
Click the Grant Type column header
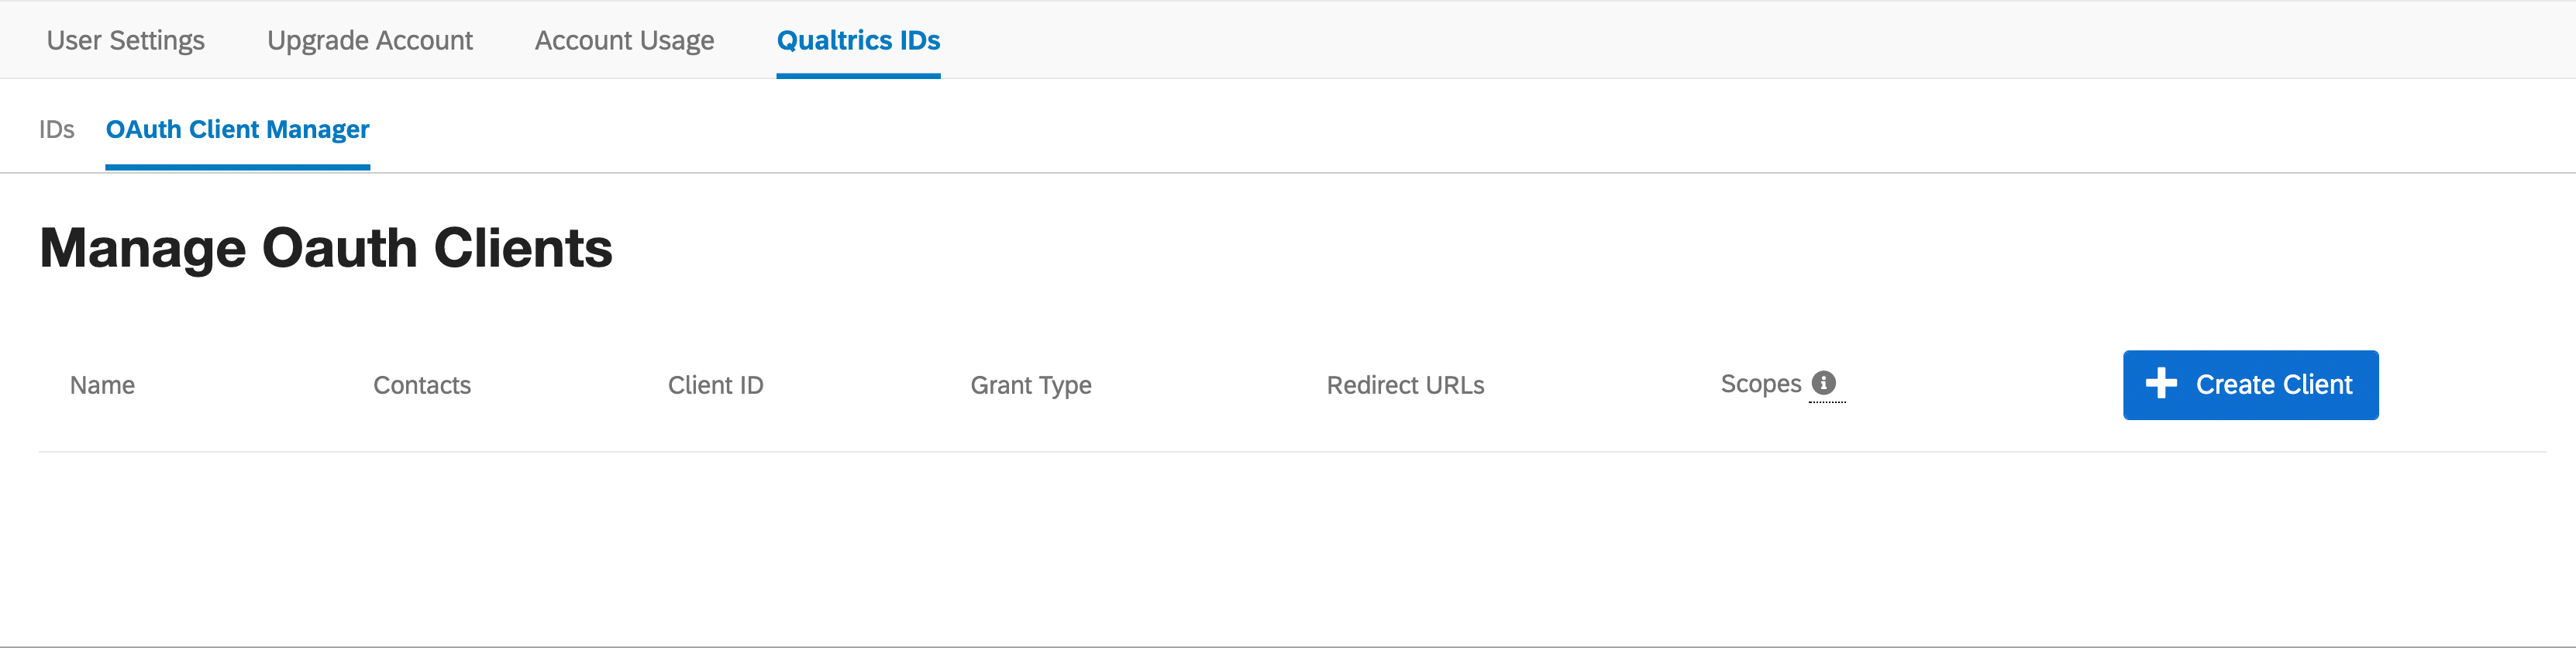click(1031, 385)
